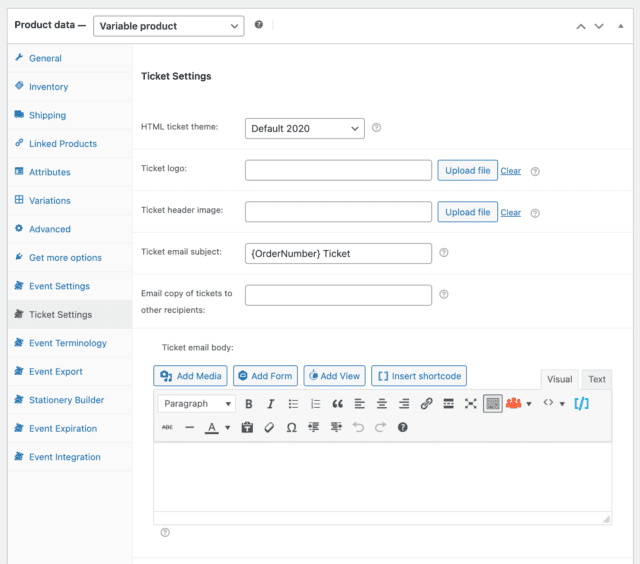Open the text color picker arrow

[x=227, y=427]
